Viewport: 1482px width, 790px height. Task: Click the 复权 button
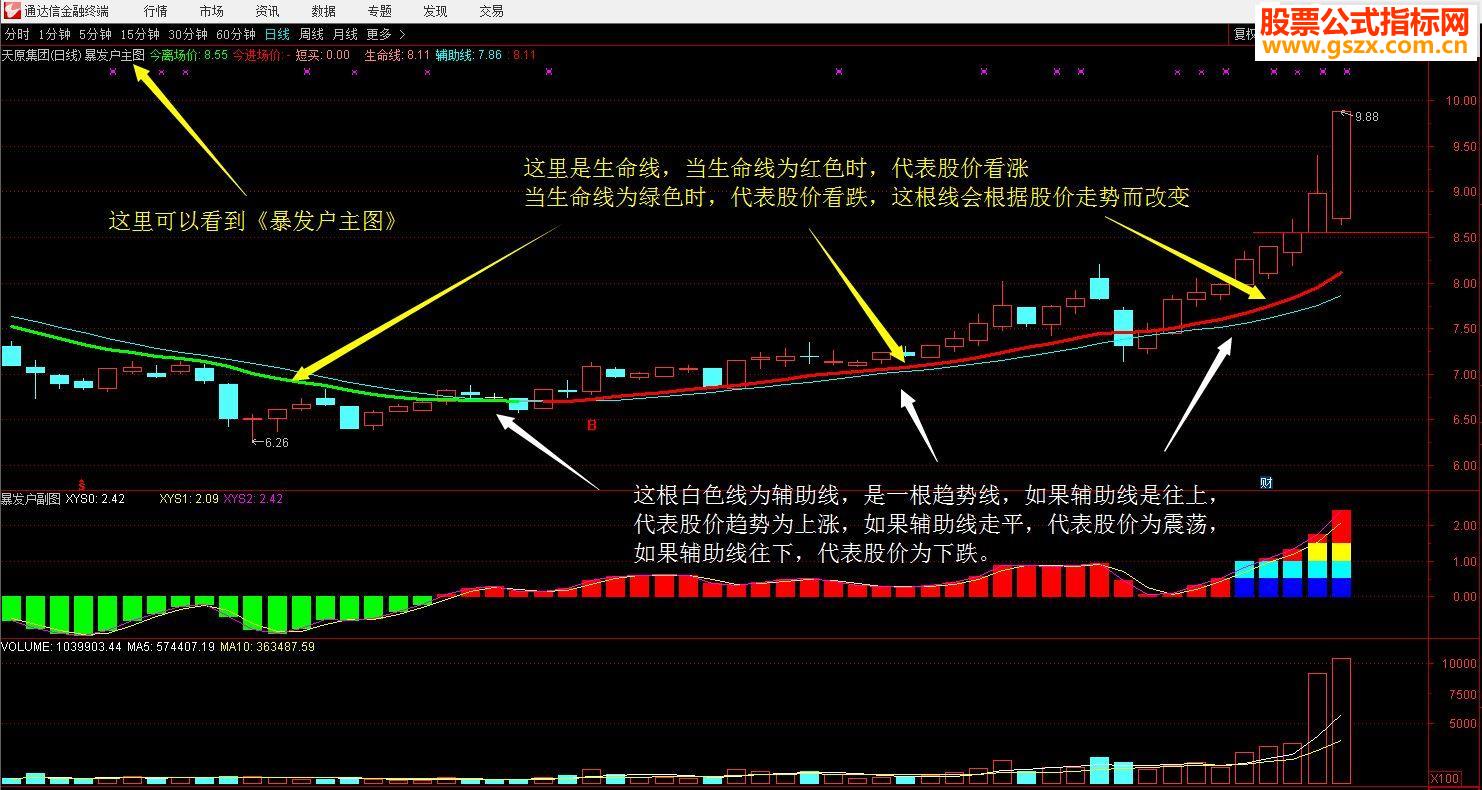(x=1244, y=34)
